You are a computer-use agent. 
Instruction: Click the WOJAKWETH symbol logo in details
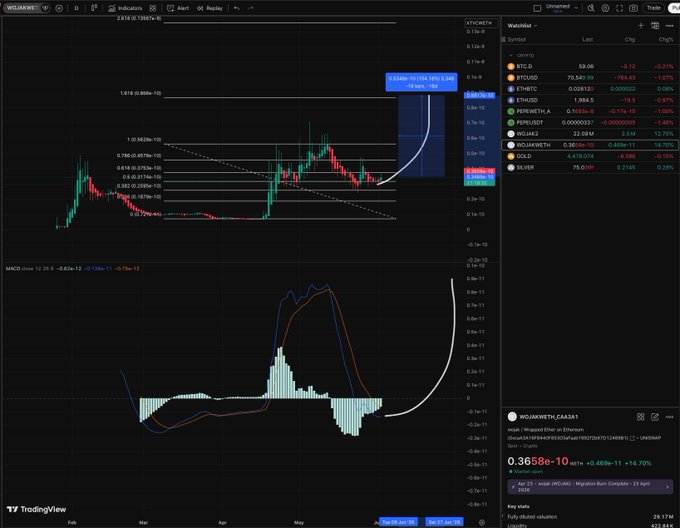[x=512, y=417]
